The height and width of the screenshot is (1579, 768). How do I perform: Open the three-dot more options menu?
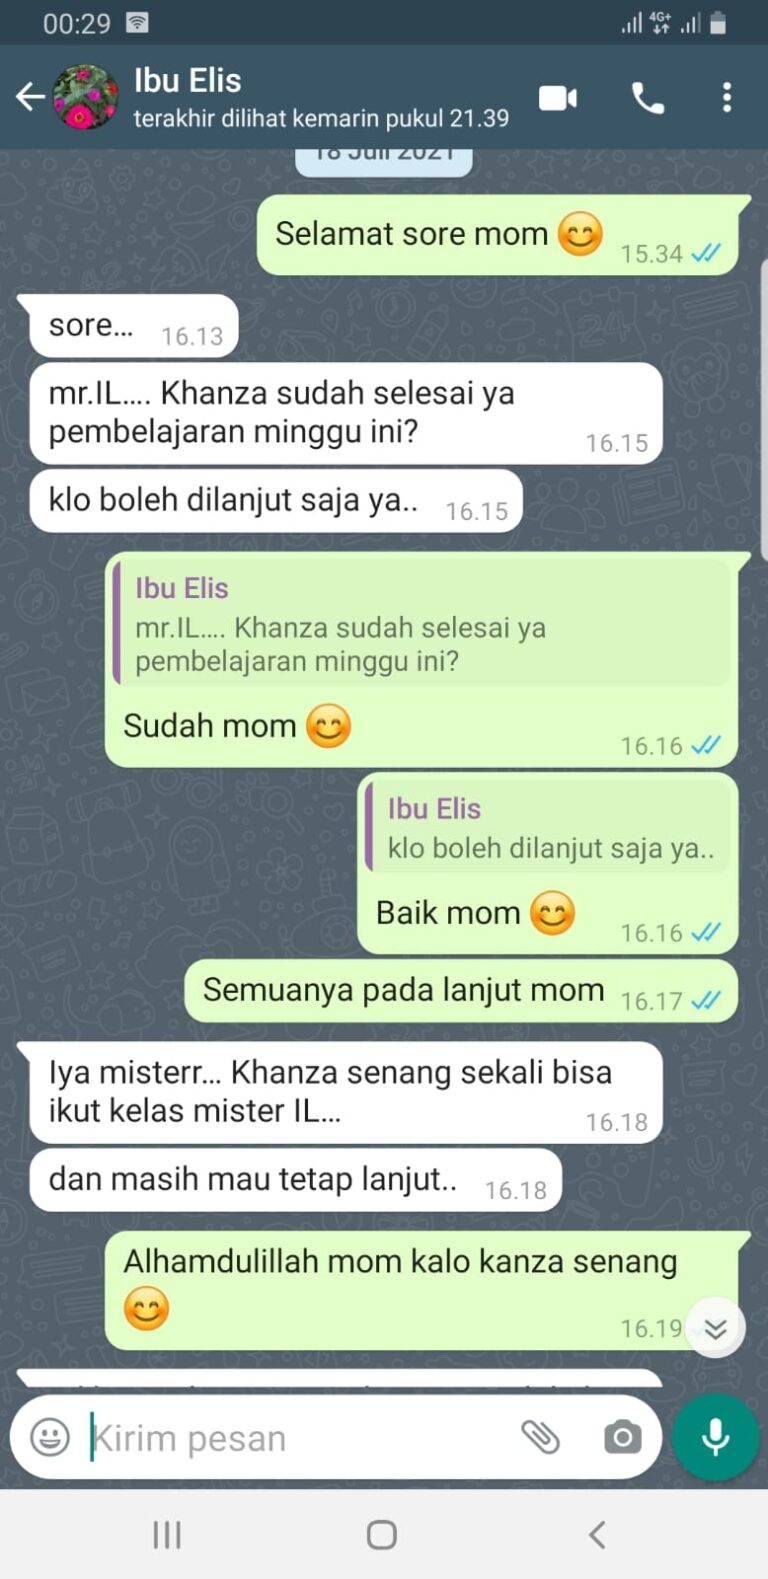(x=727, y=97)
